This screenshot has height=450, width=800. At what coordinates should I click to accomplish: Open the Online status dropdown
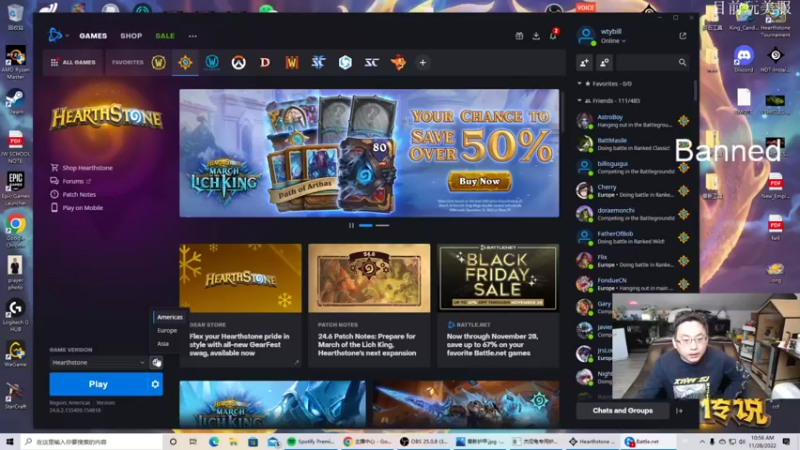613,41
